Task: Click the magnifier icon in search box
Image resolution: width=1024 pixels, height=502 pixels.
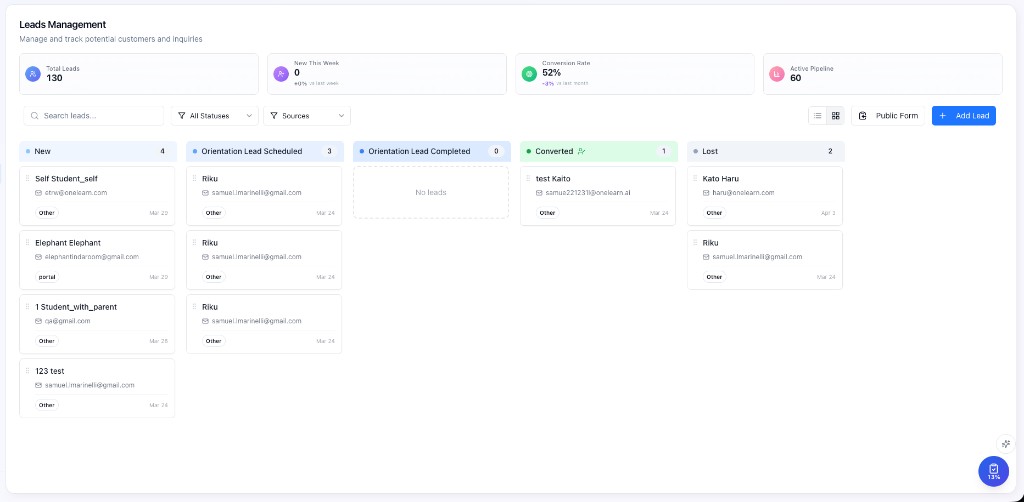Action: 35,116
